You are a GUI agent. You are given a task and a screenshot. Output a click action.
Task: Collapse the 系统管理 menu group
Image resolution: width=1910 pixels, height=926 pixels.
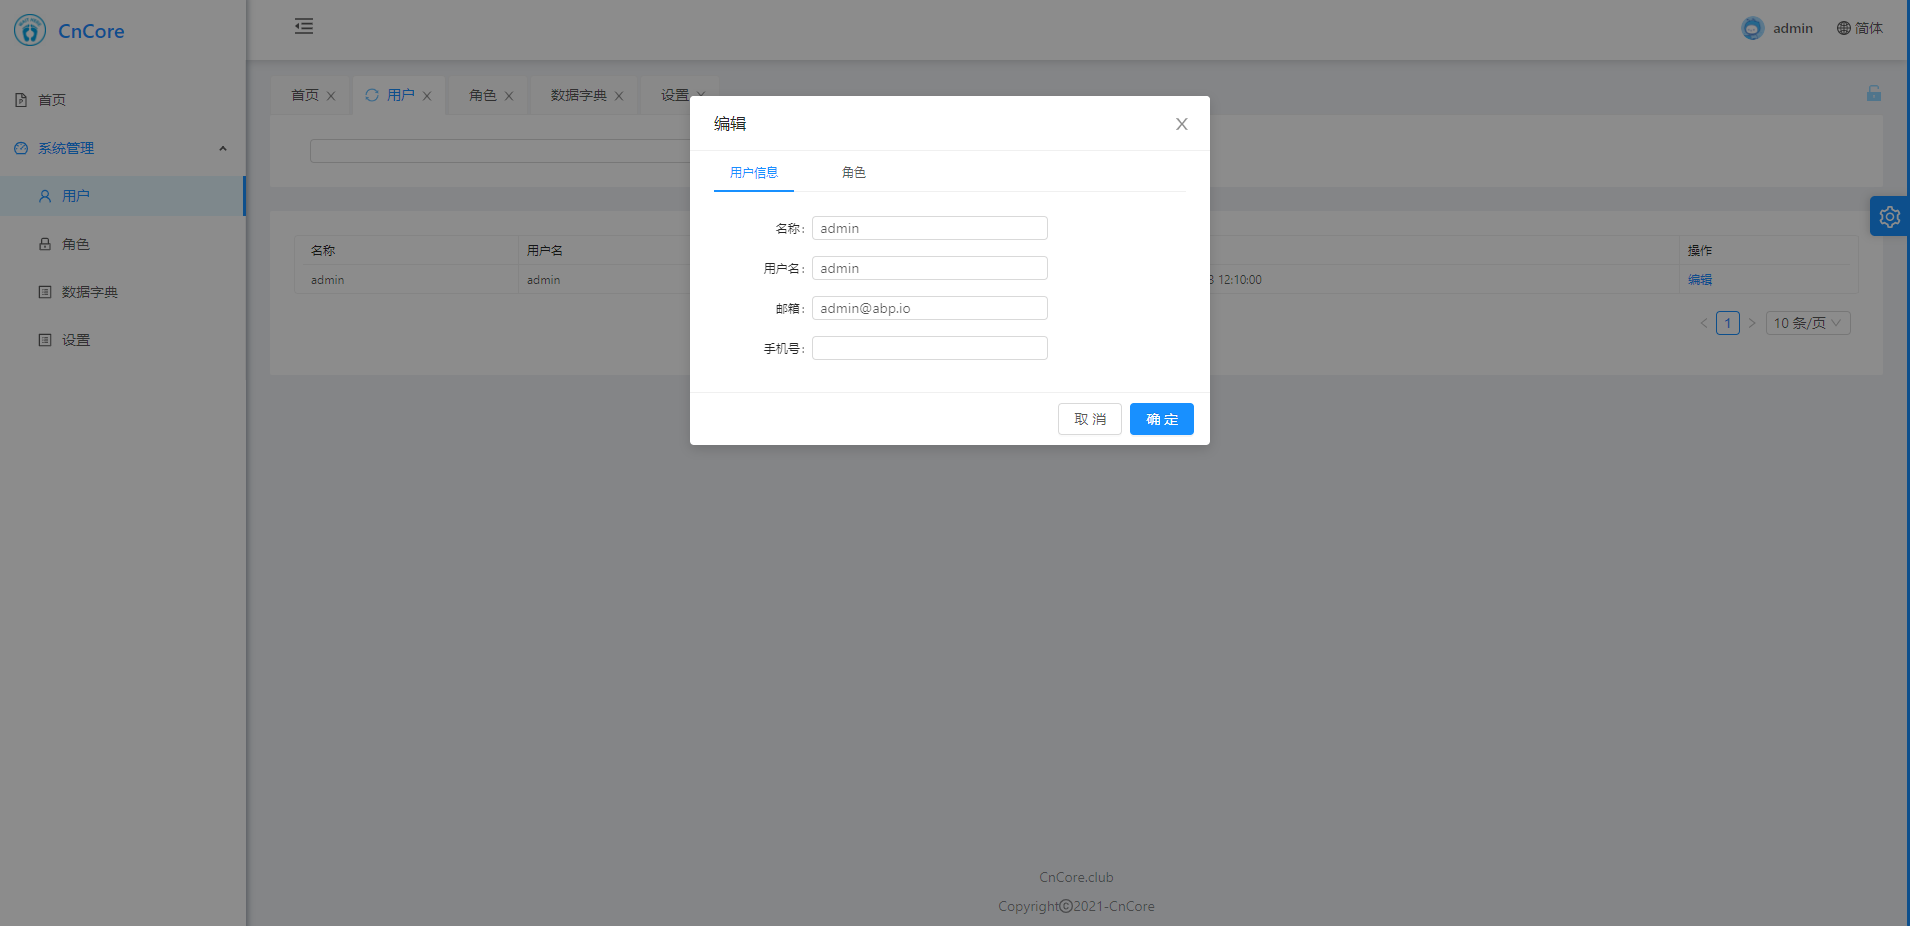click(x=222, y=148)
